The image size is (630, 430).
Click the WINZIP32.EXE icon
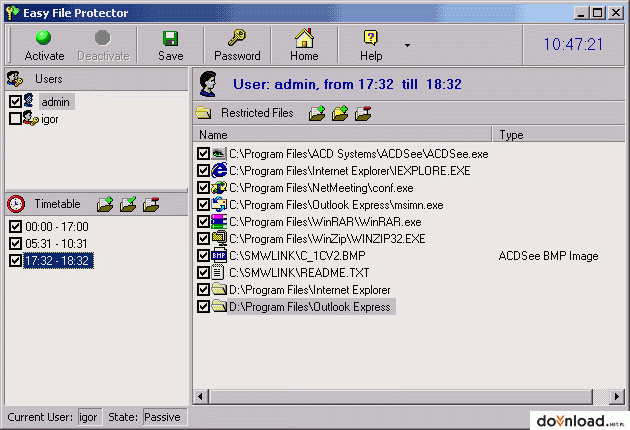point(219,238)
